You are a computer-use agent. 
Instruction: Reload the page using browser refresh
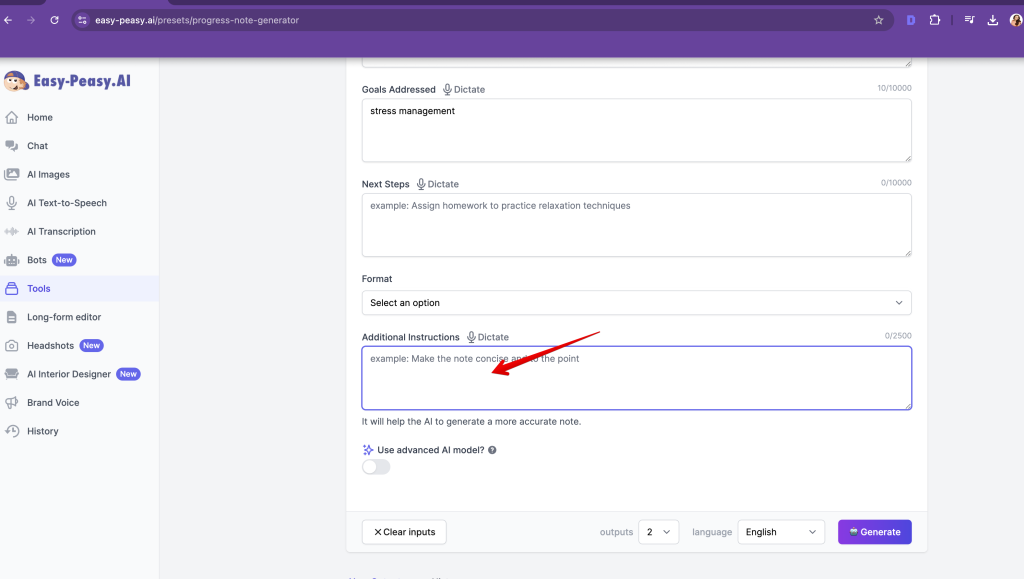click(54, 20)
